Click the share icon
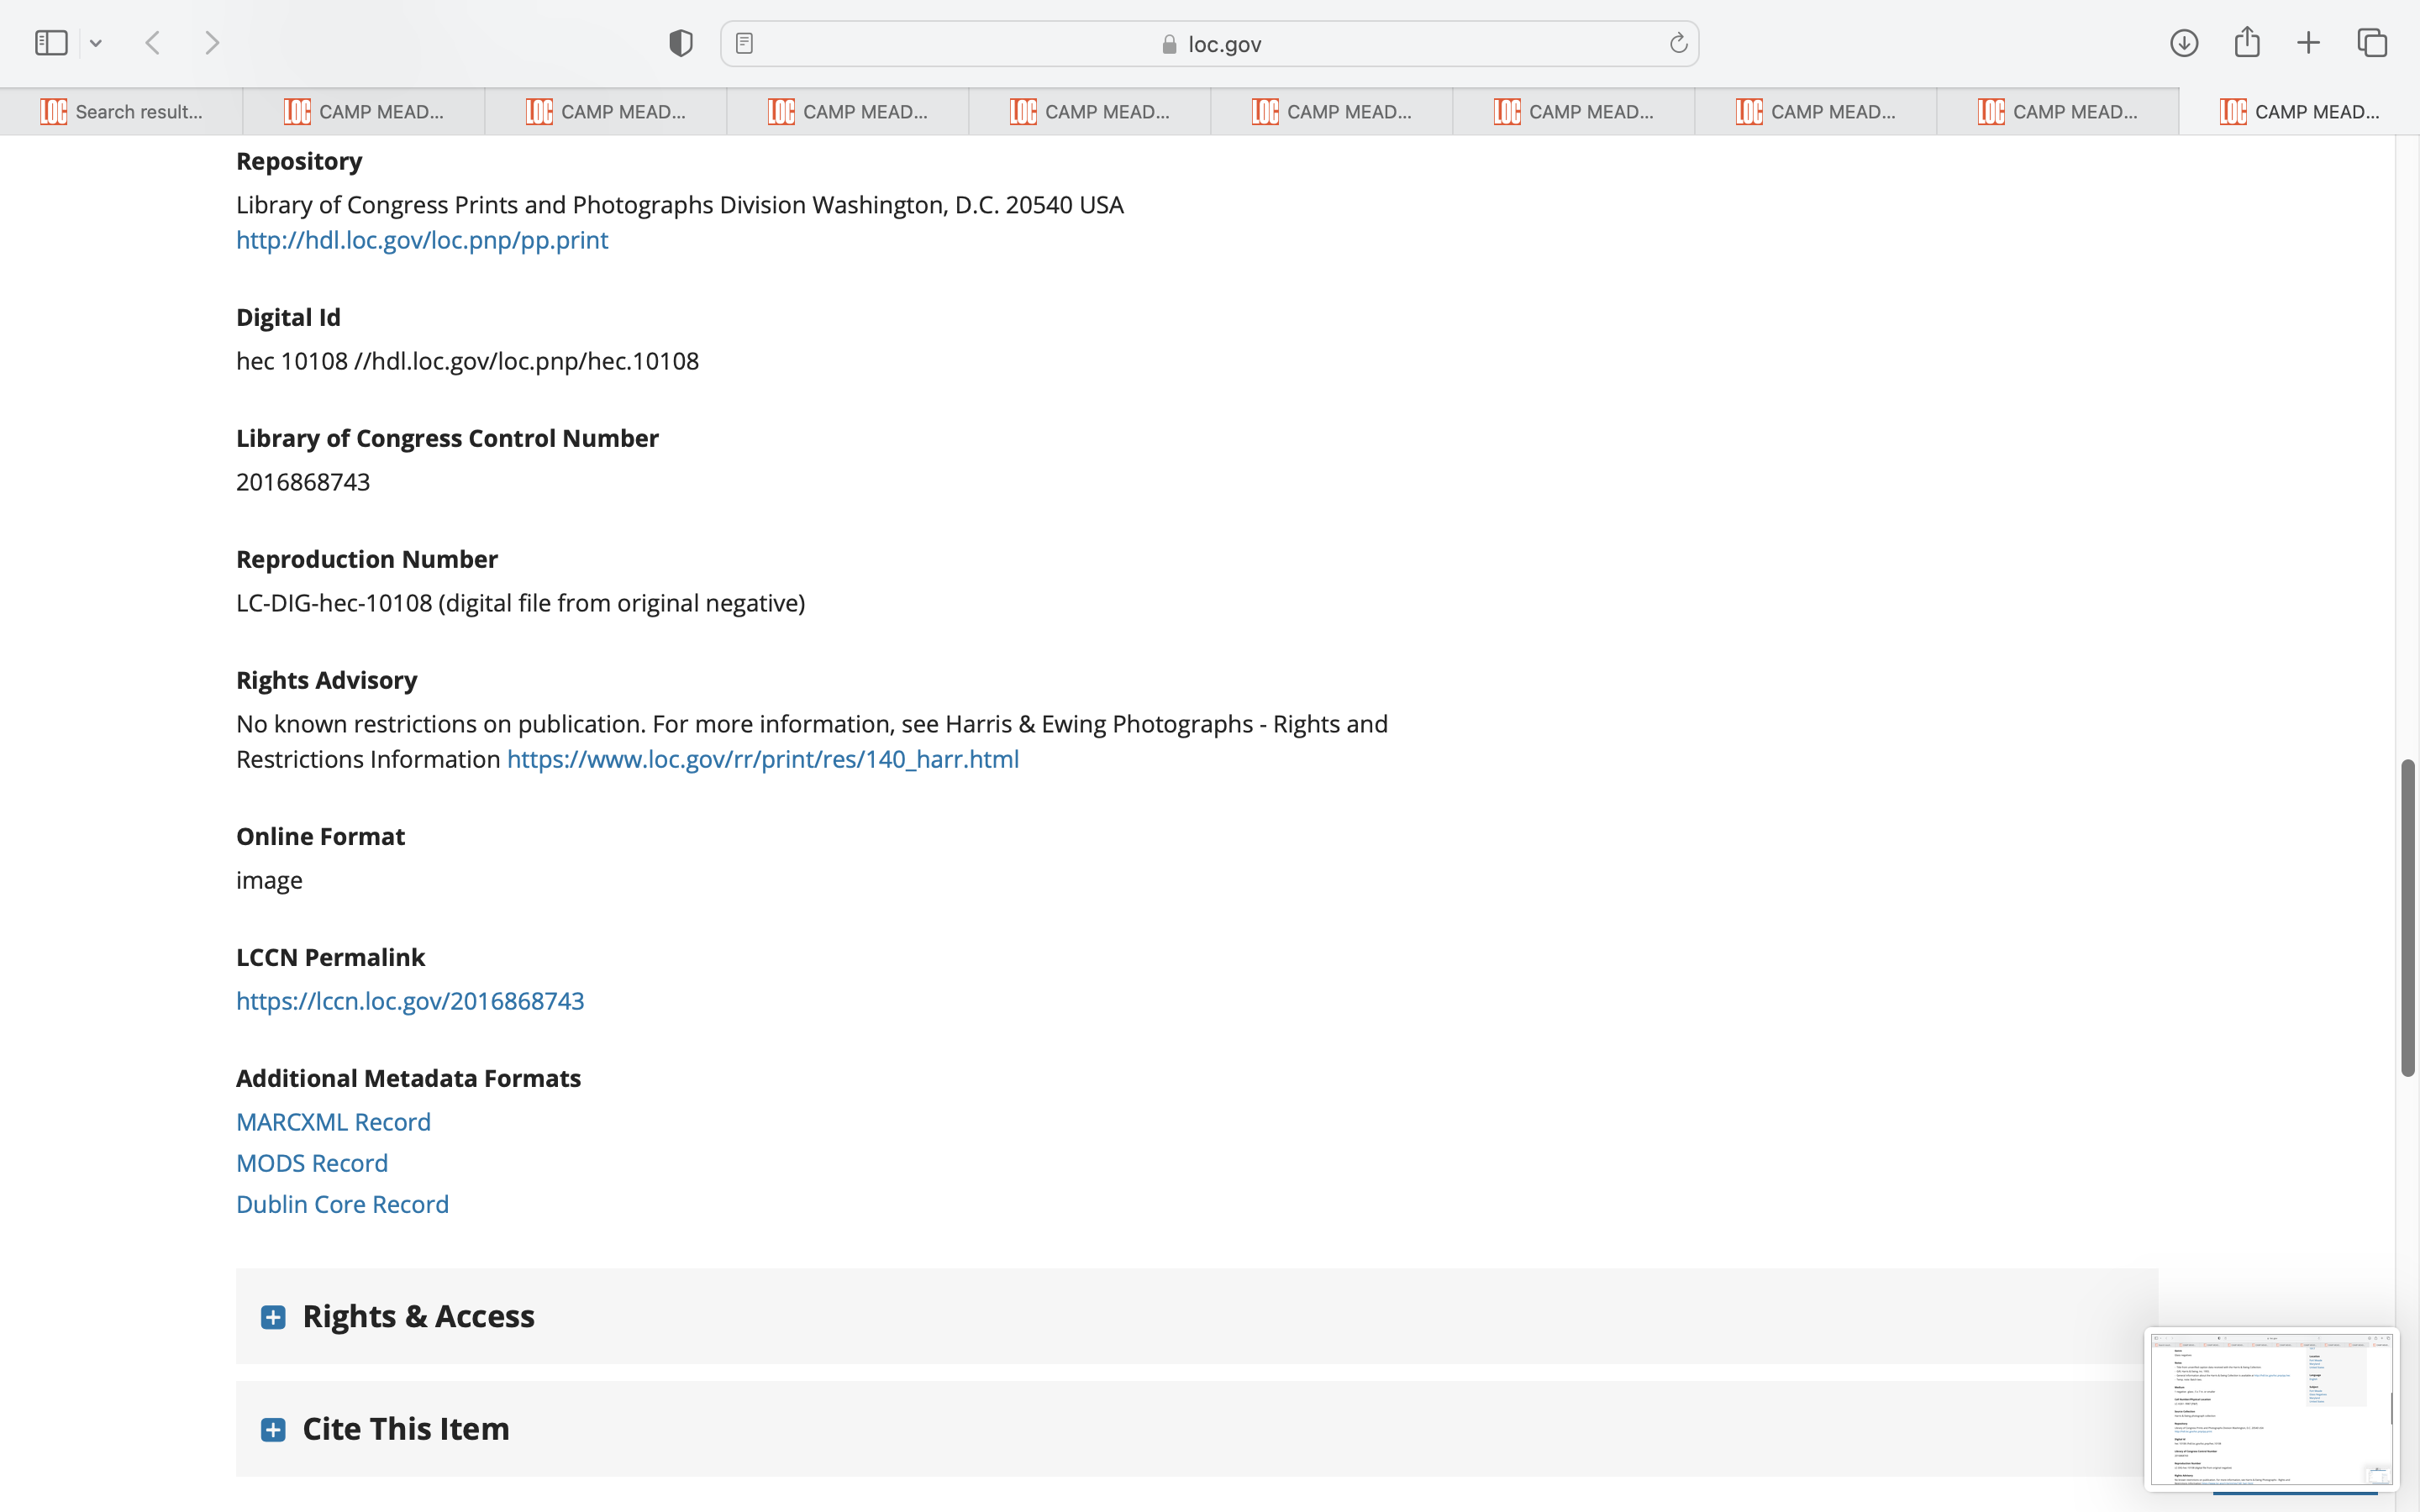 tap(2247, 42)
